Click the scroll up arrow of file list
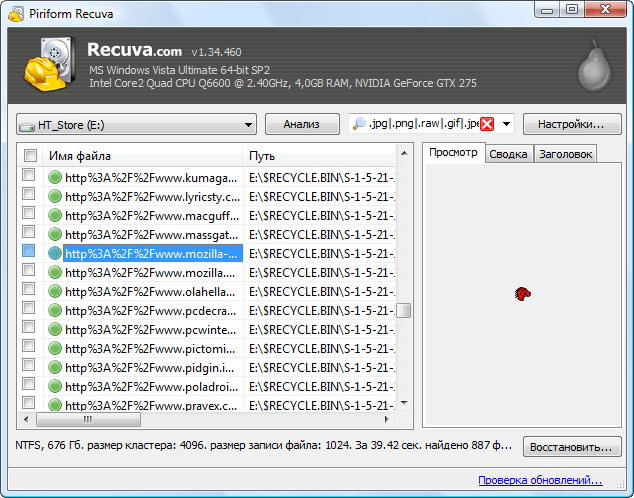This screenshot has width=634, height=498. tap(404, 154)
